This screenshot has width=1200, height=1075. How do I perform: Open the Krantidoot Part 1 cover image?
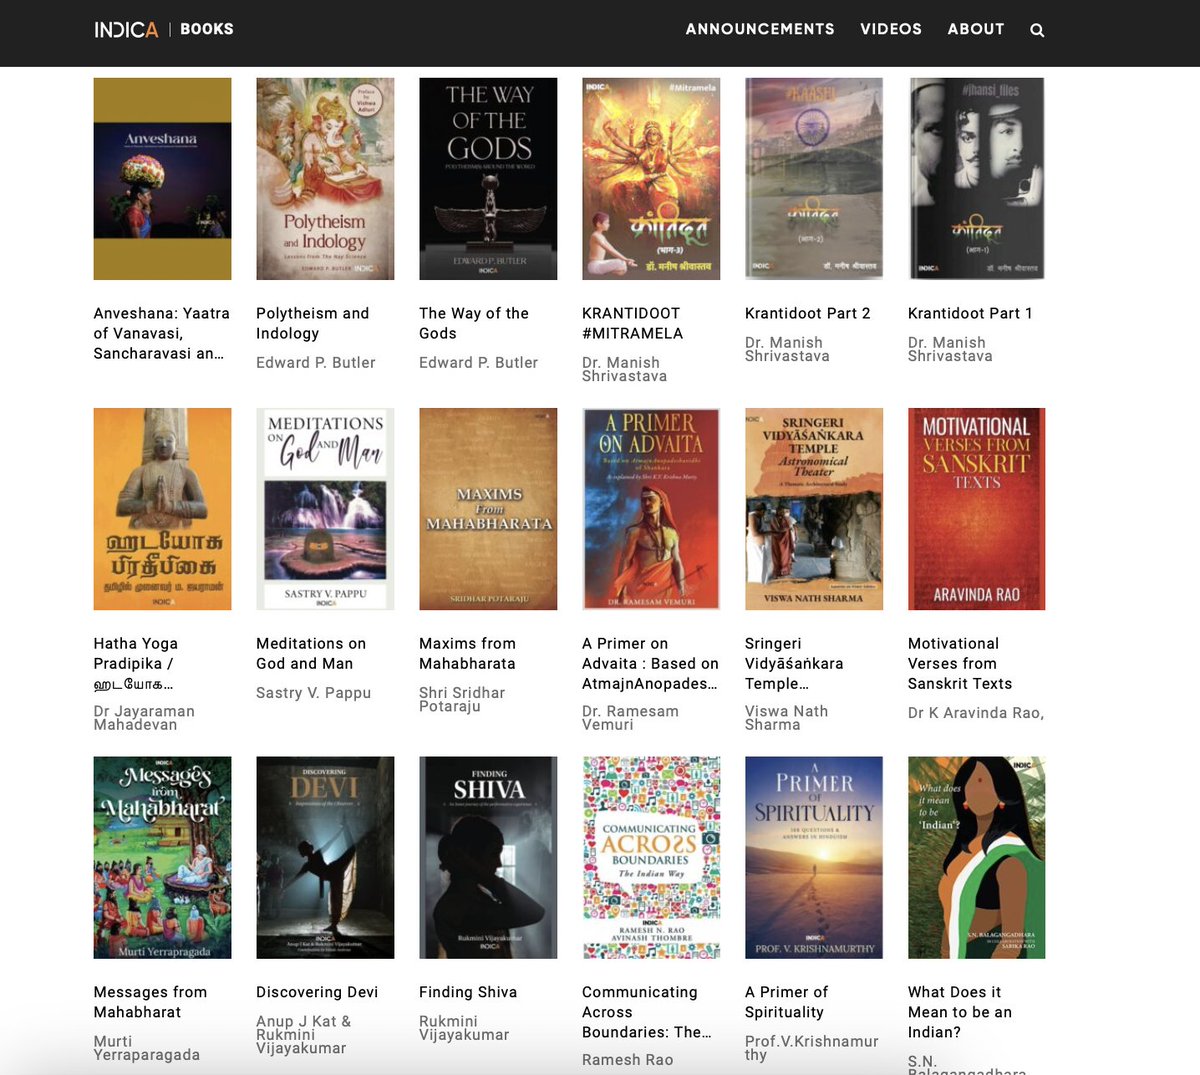coord(977,179)
